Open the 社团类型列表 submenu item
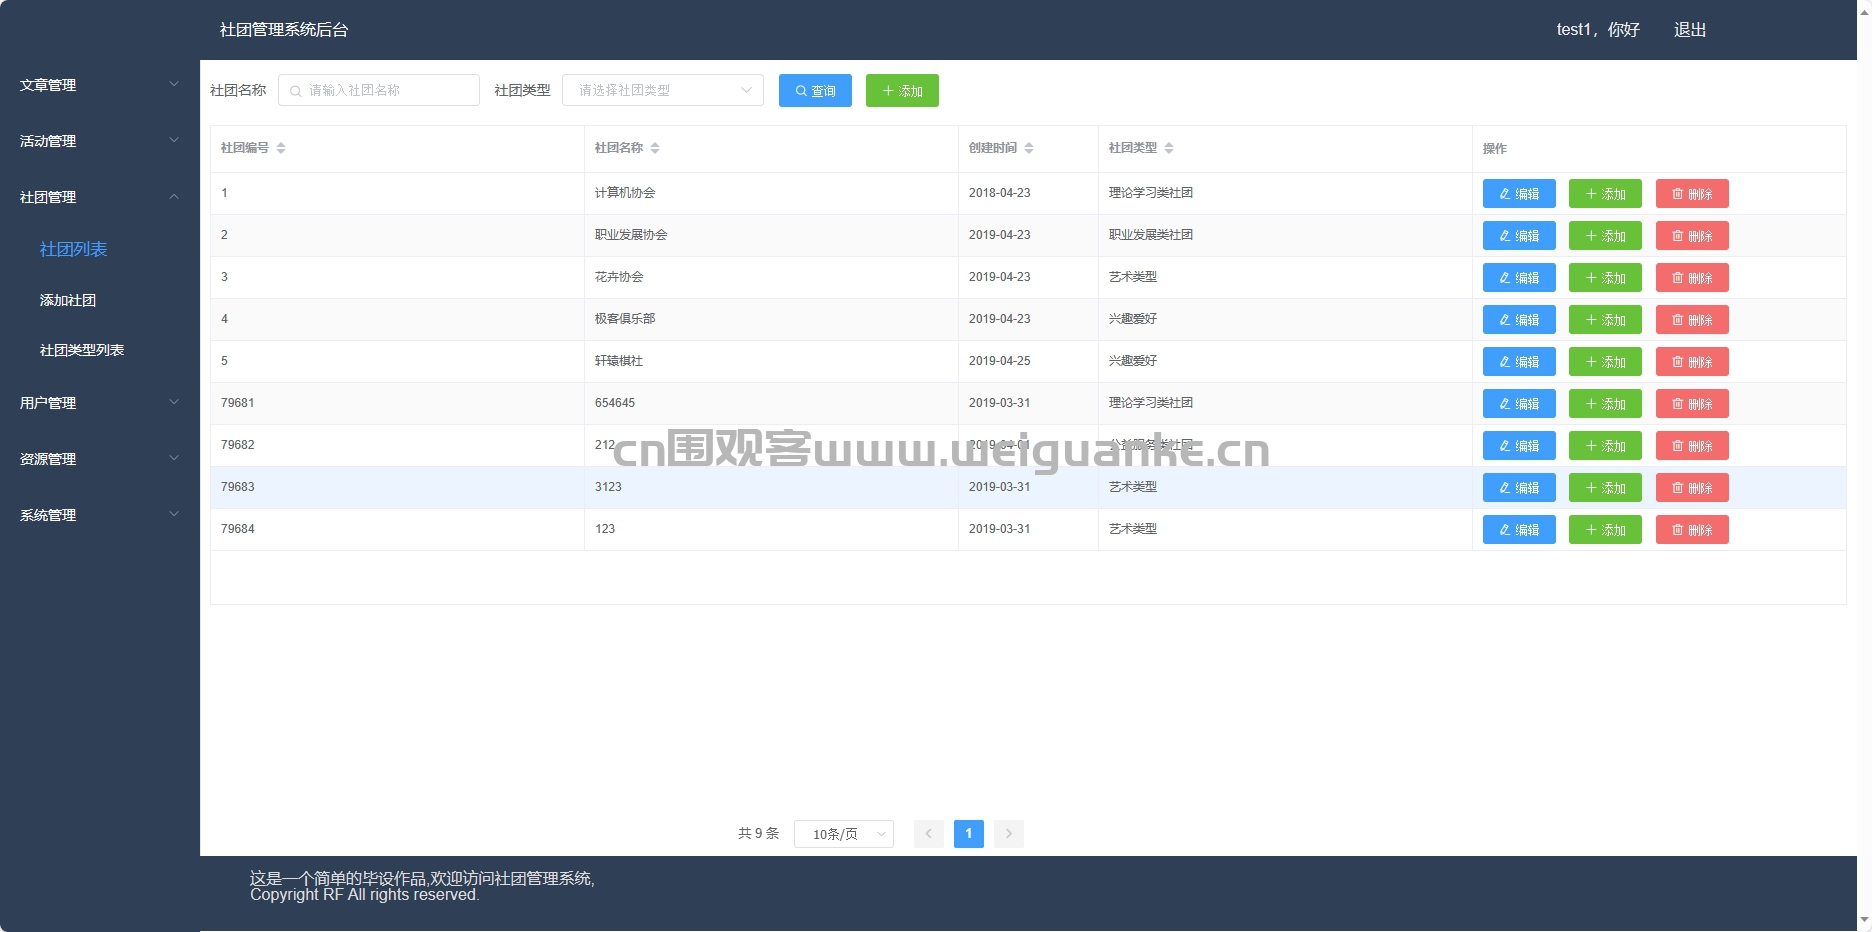 tap(82, 350)
